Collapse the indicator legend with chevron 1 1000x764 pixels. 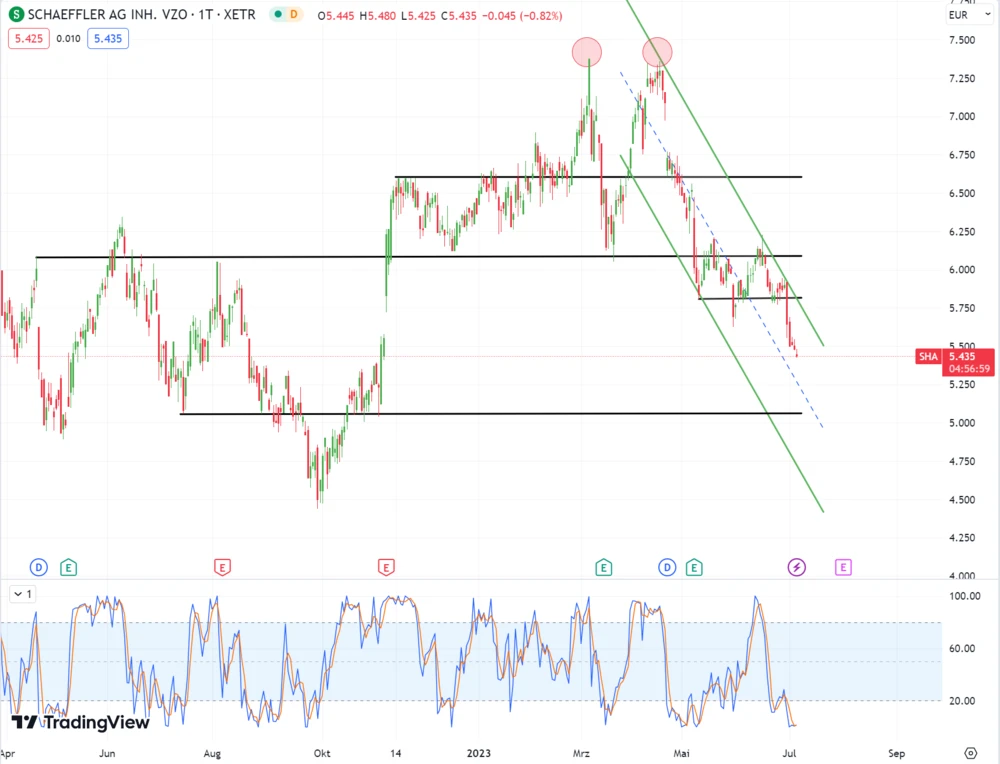click(x=23, y=594)
